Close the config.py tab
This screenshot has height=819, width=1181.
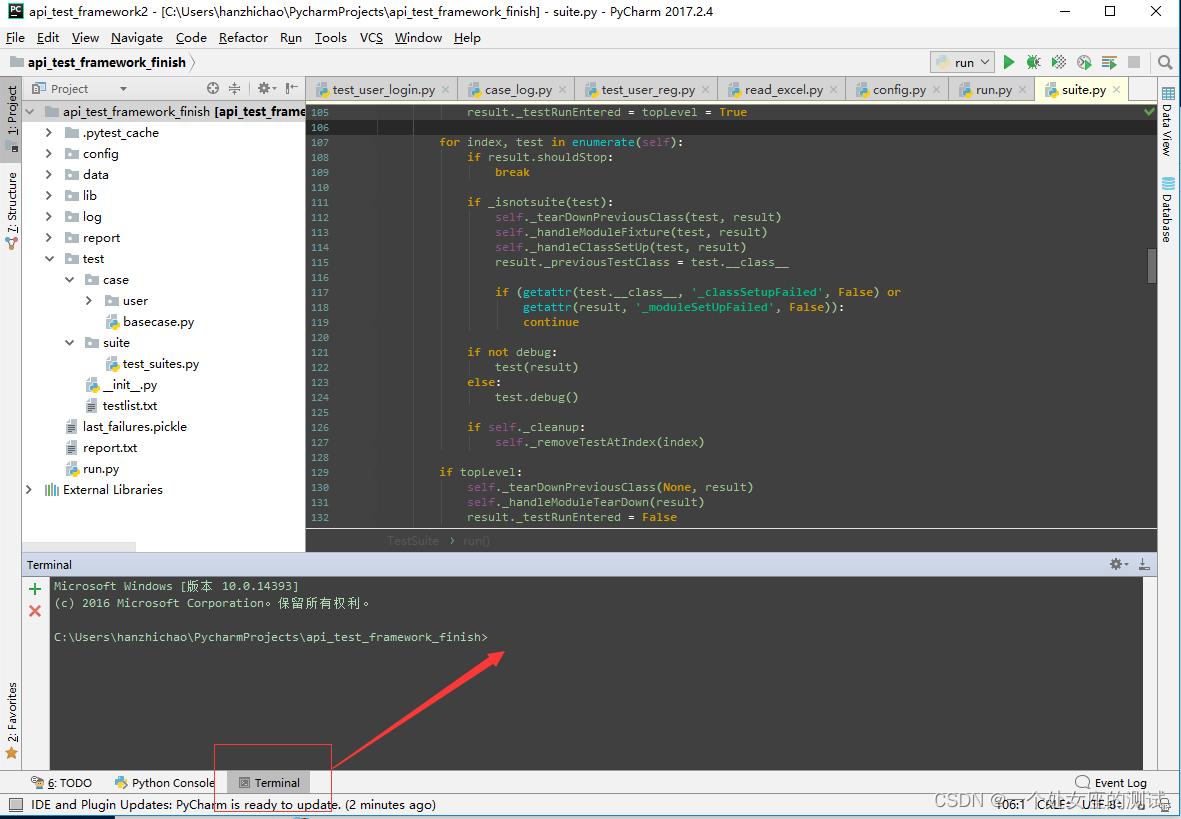[x=936, y=90]
